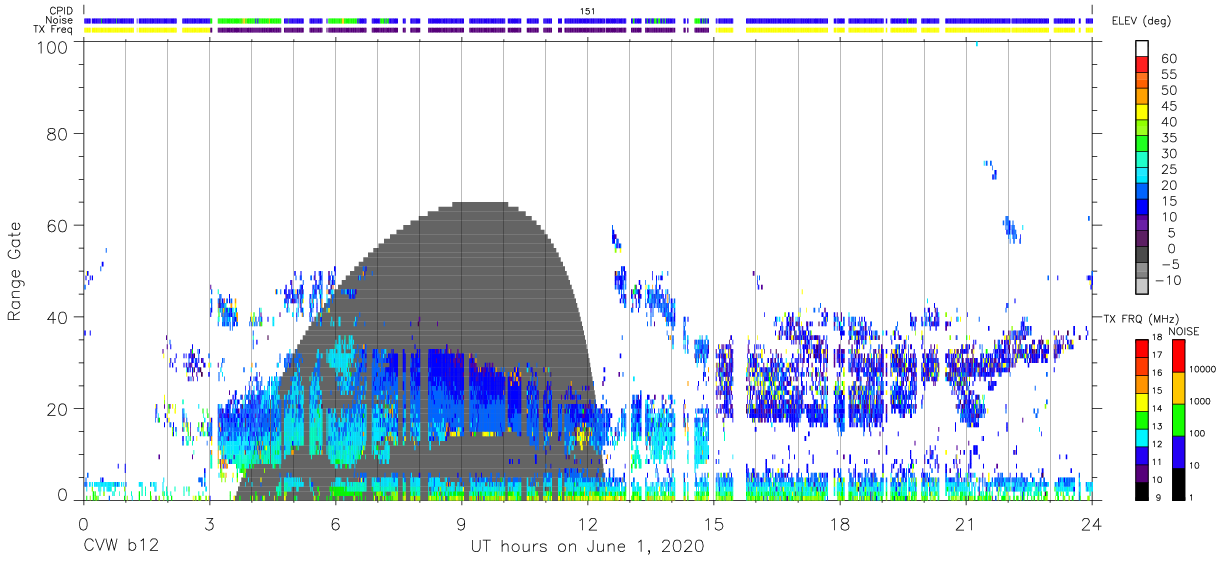Click the 6 tick on UT hours axis

[335, 523]
